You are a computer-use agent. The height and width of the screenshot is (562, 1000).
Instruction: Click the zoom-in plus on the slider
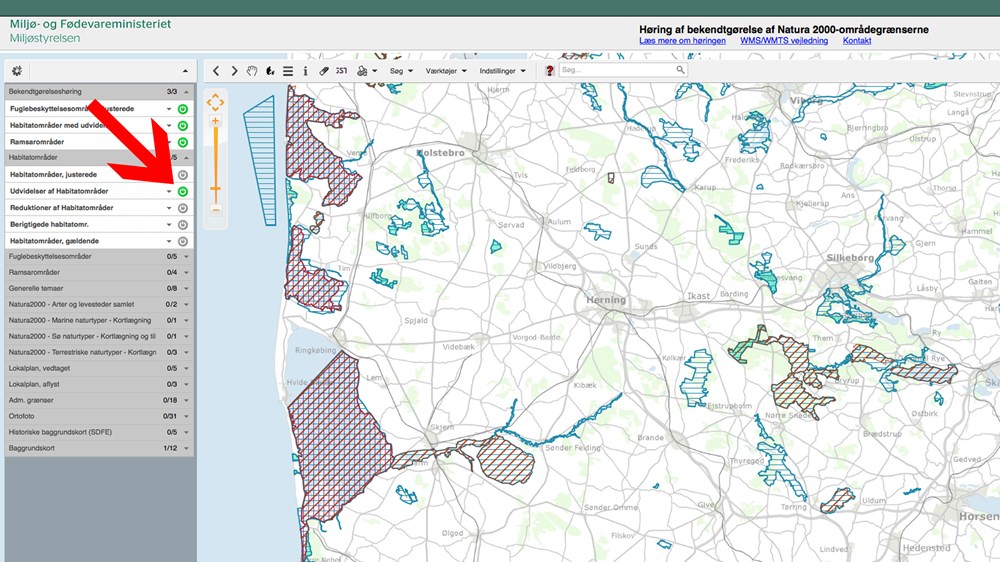[x=215, y=120]
